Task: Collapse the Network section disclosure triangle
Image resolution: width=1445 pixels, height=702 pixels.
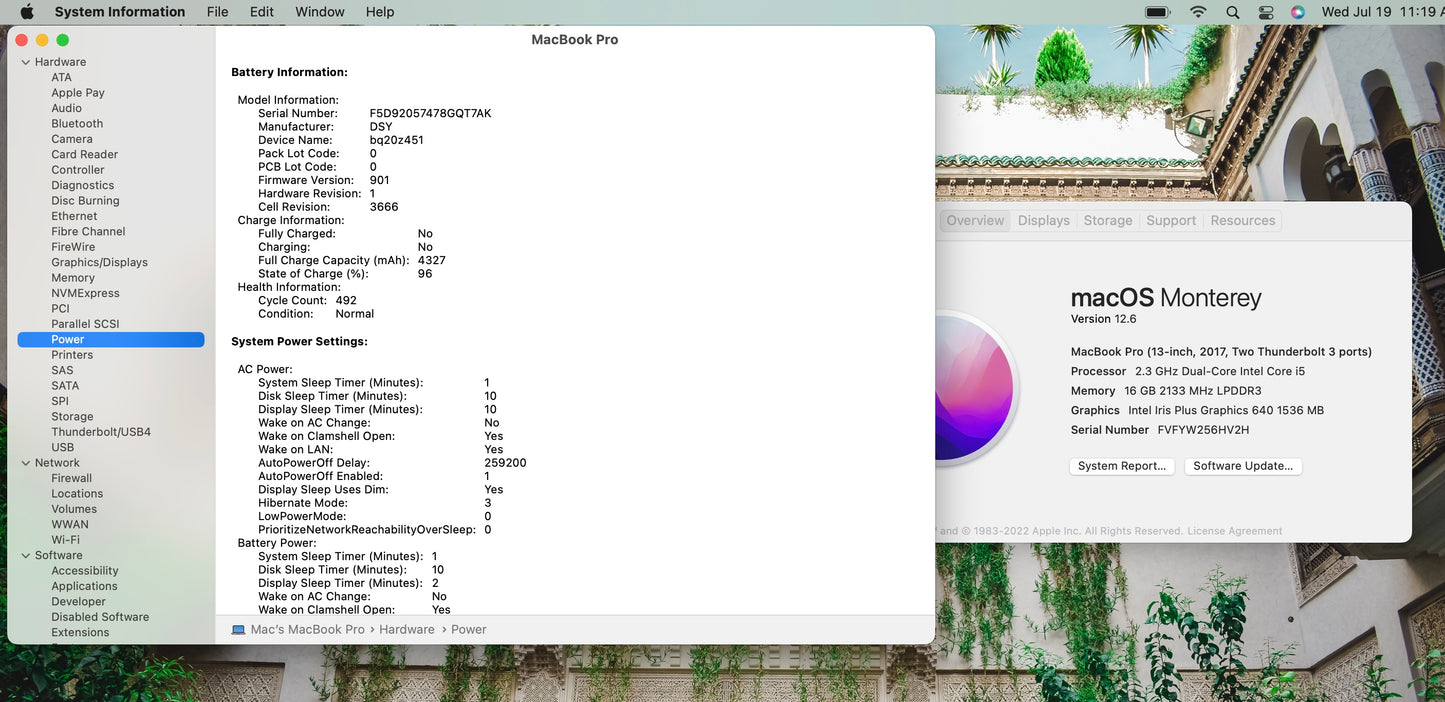Action: click(26, 463)
